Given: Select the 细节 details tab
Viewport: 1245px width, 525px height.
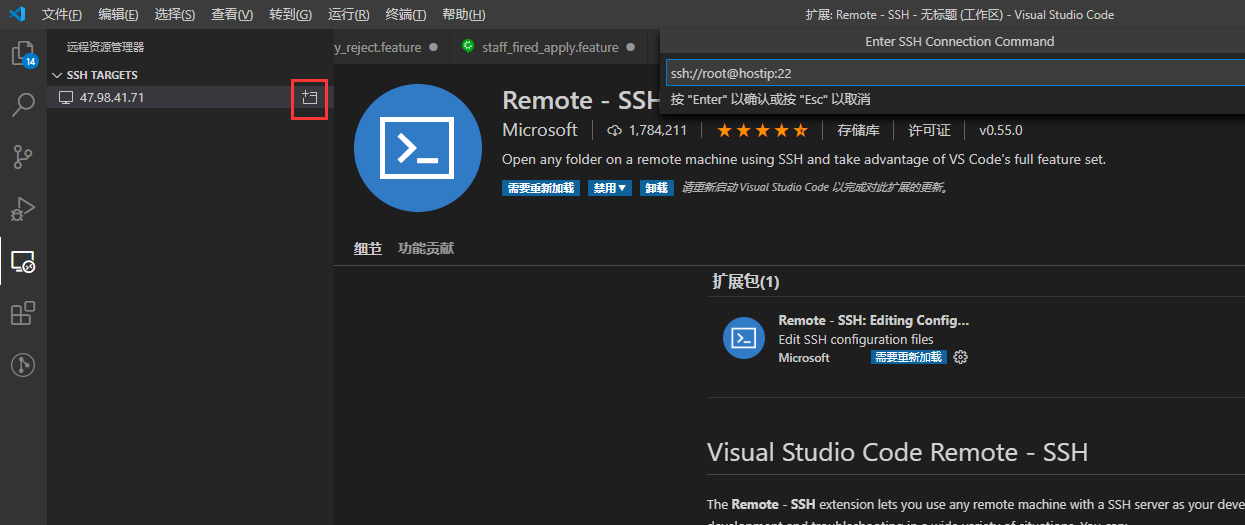Looking at the screenshot, I should click(x=368, y=248).
